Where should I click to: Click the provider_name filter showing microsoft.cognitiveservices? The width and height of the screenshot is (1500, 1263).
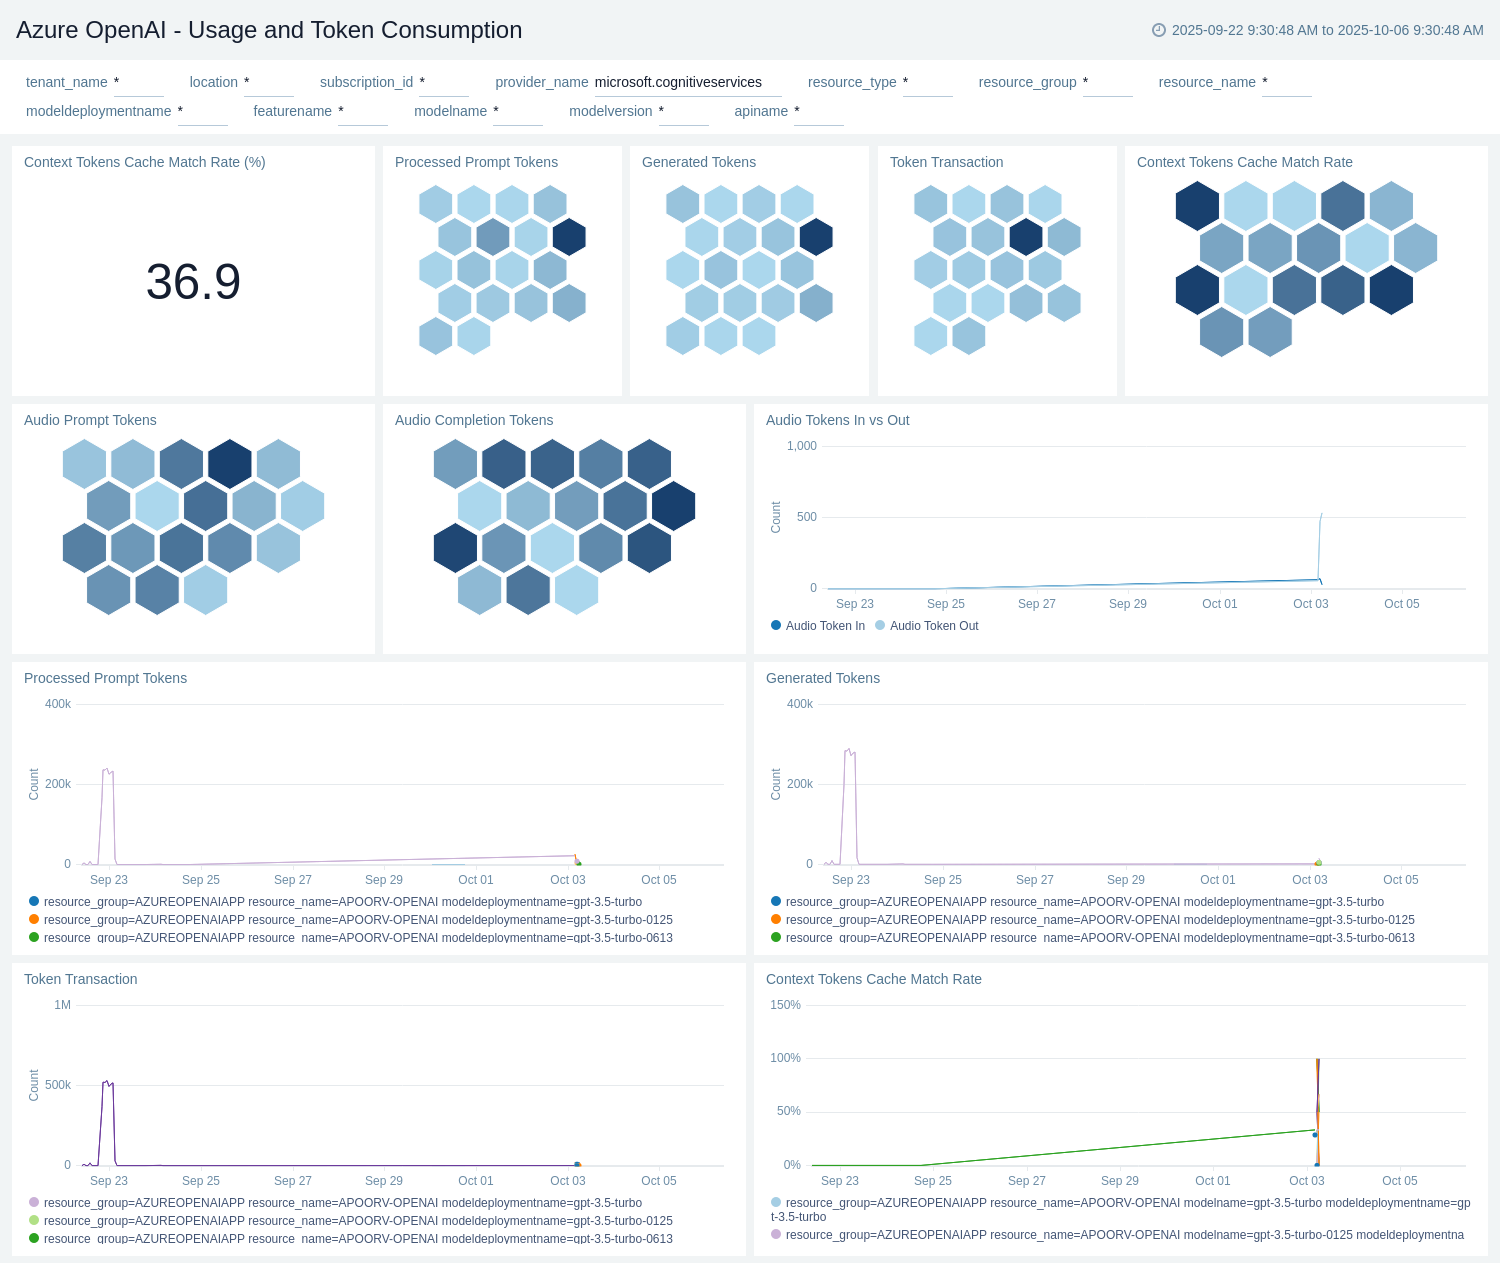[x=687, y=83]
